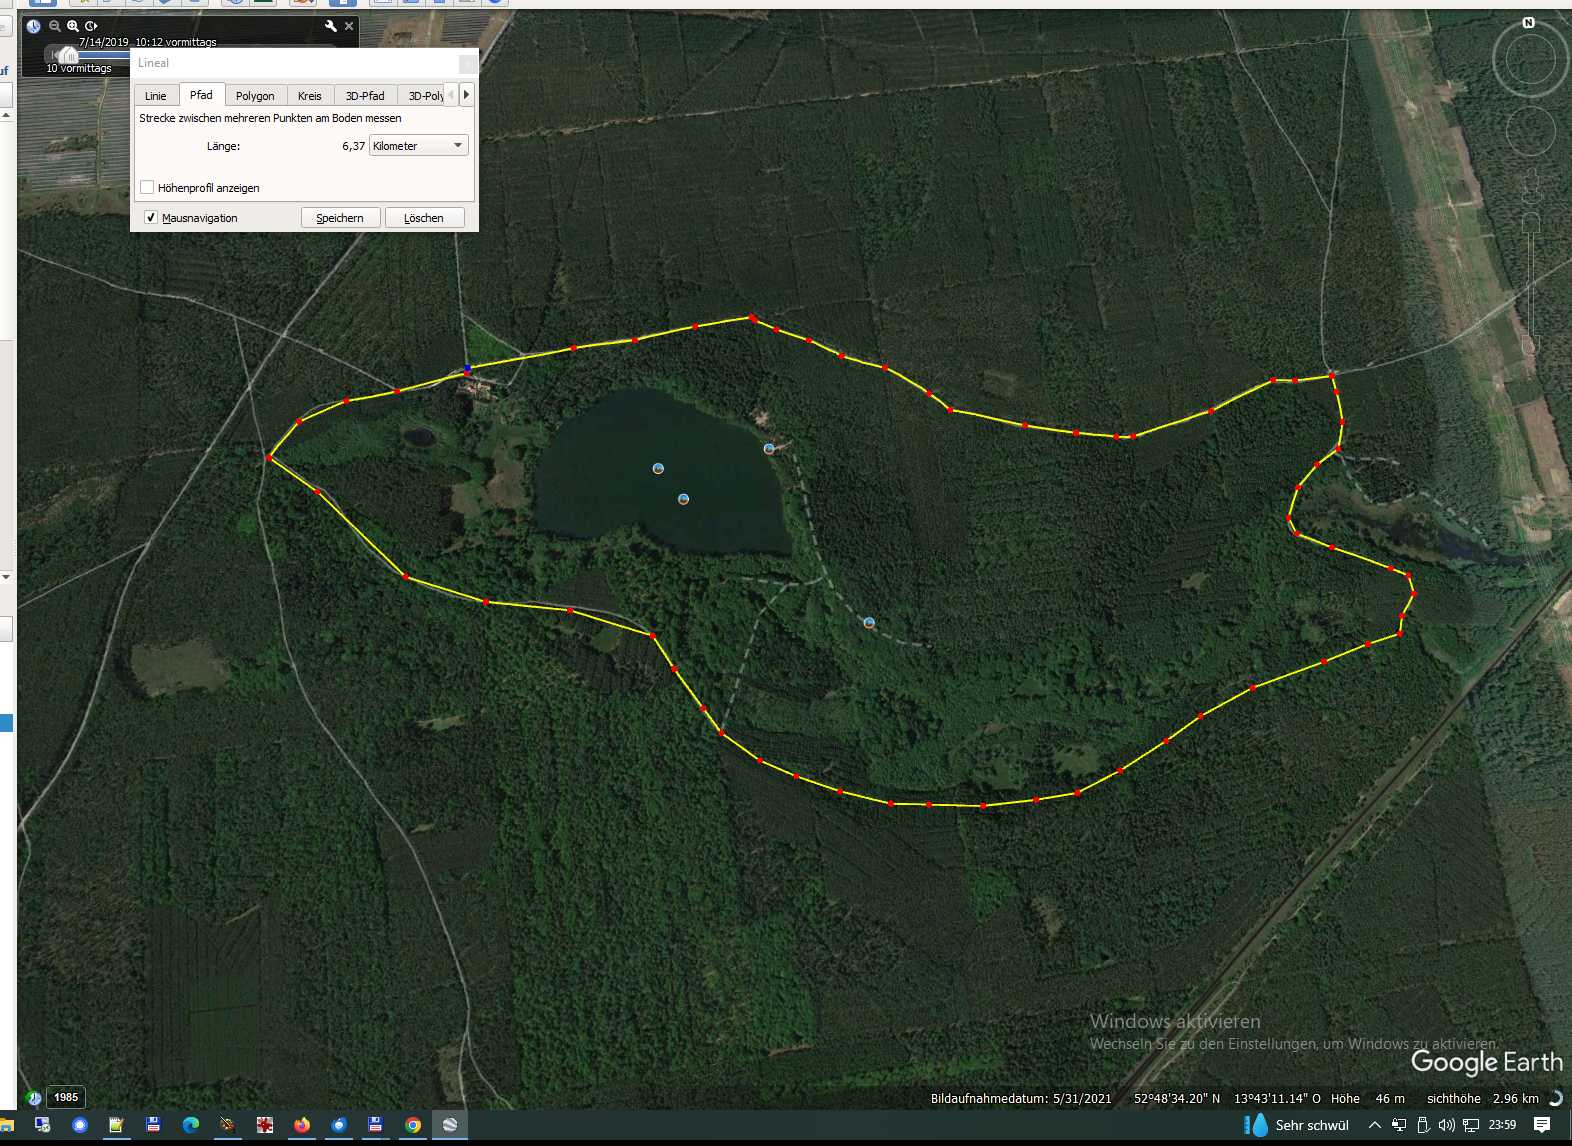This screenshot has height=1146, width=1572.
Task: Click the animate time playback icon
Action: pos(91,26)
